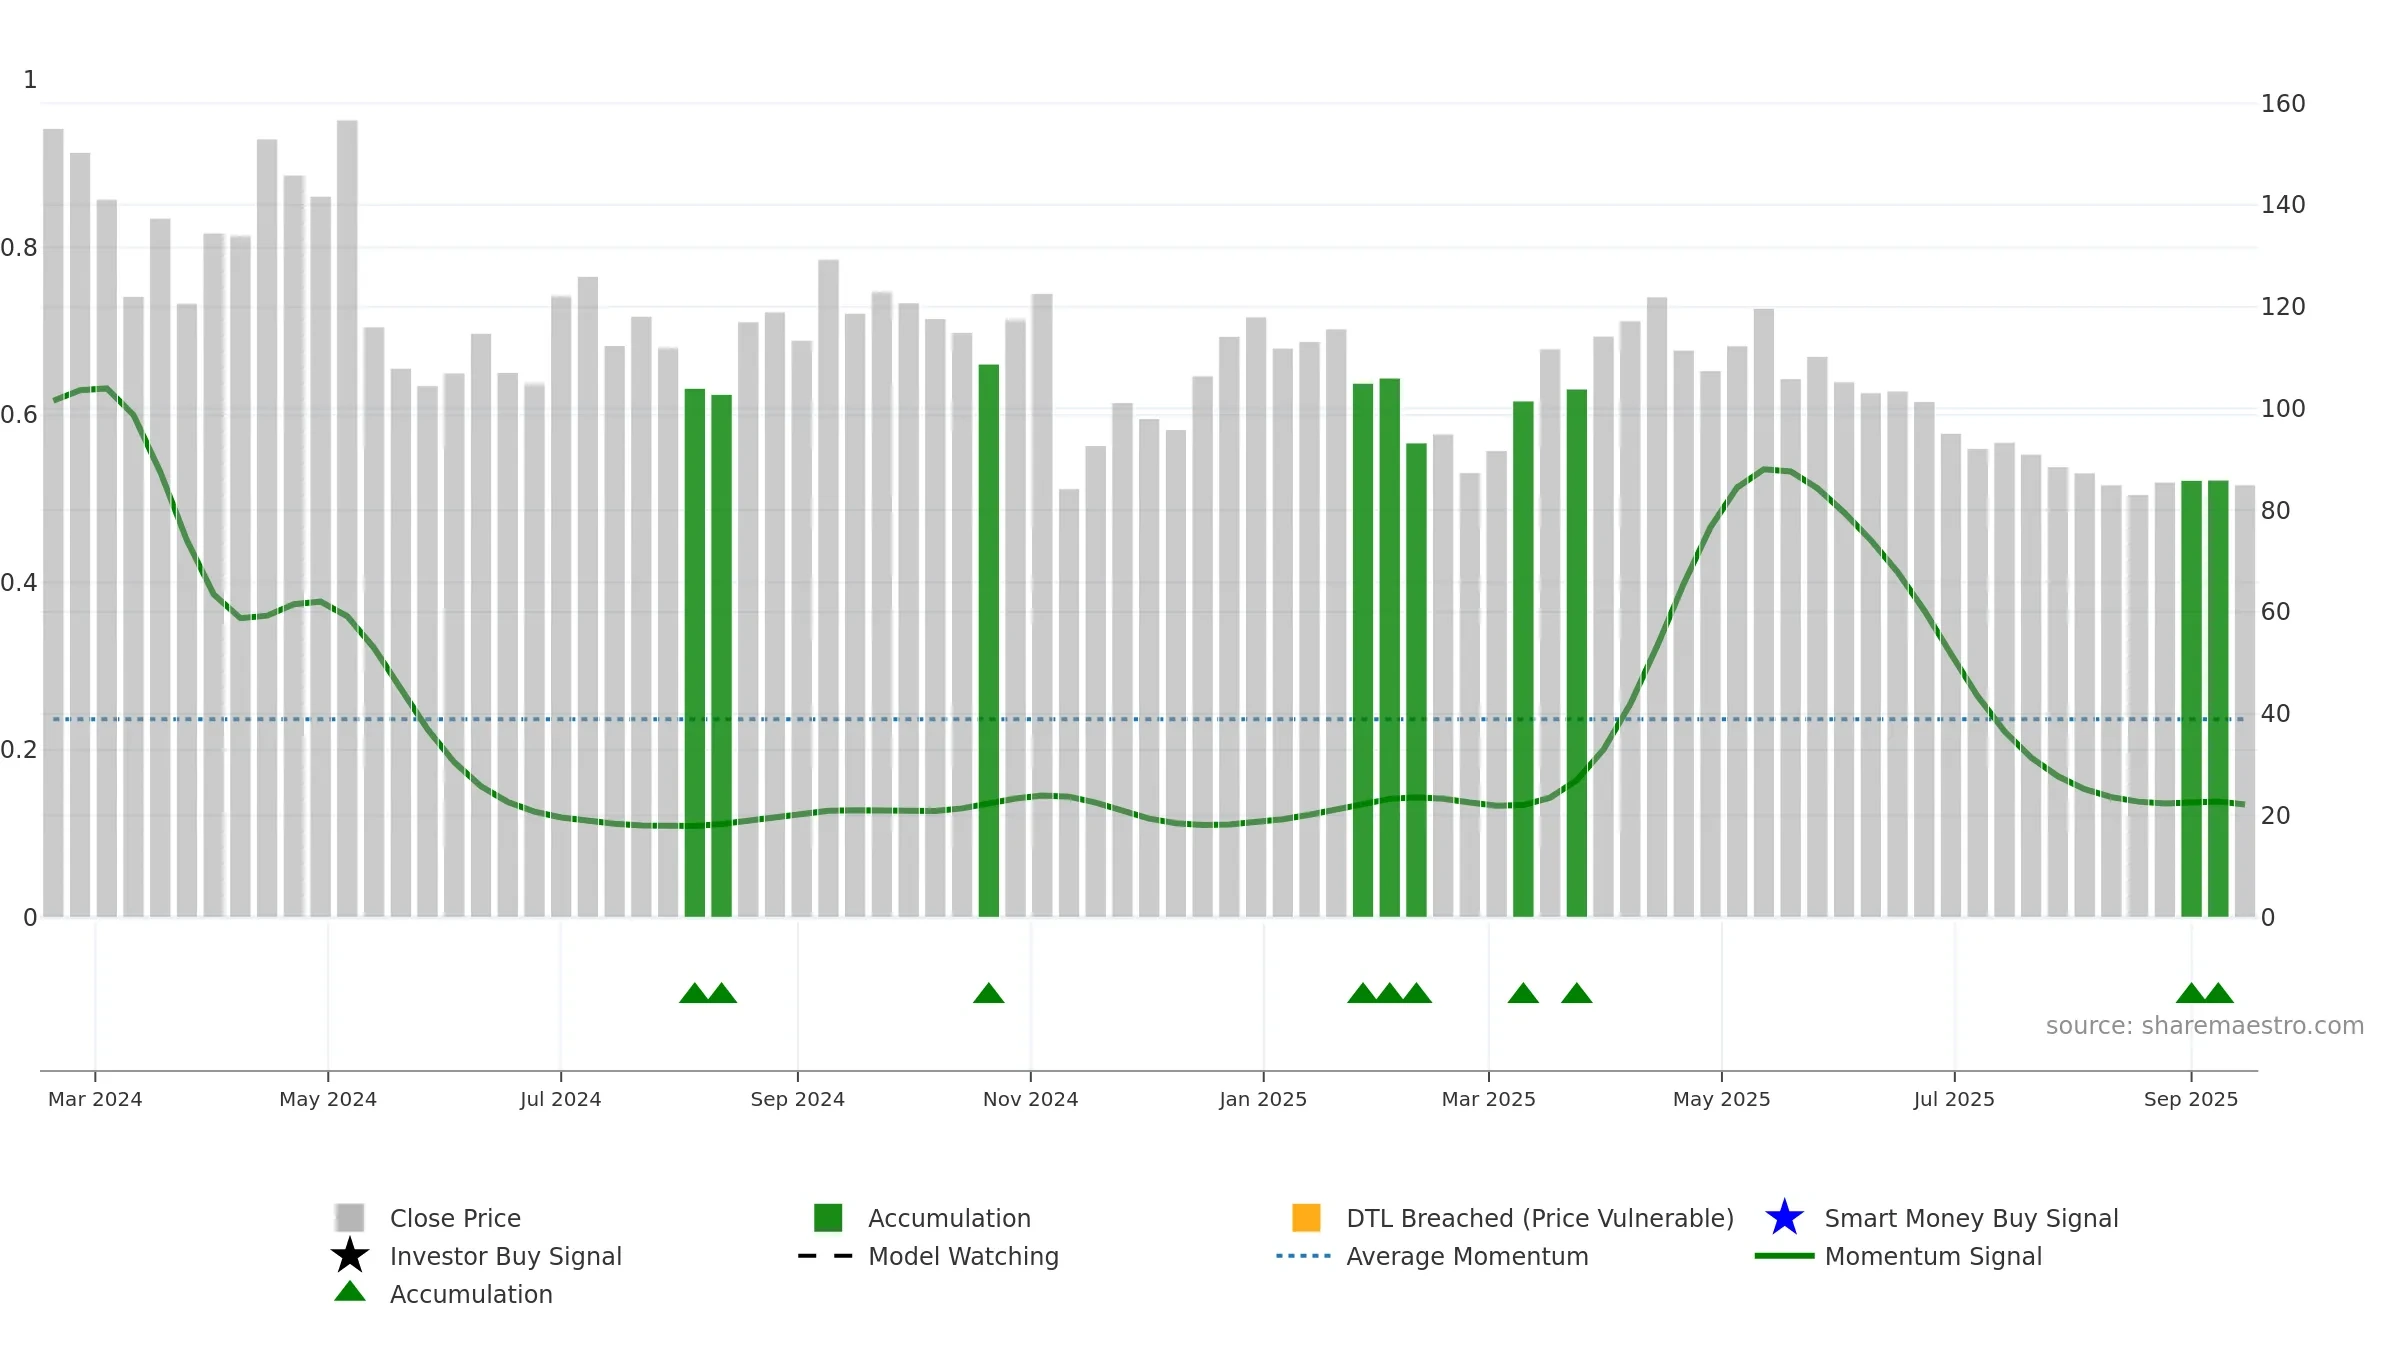Click the dashed Model Watching legend line

(x=826, y=1256)
